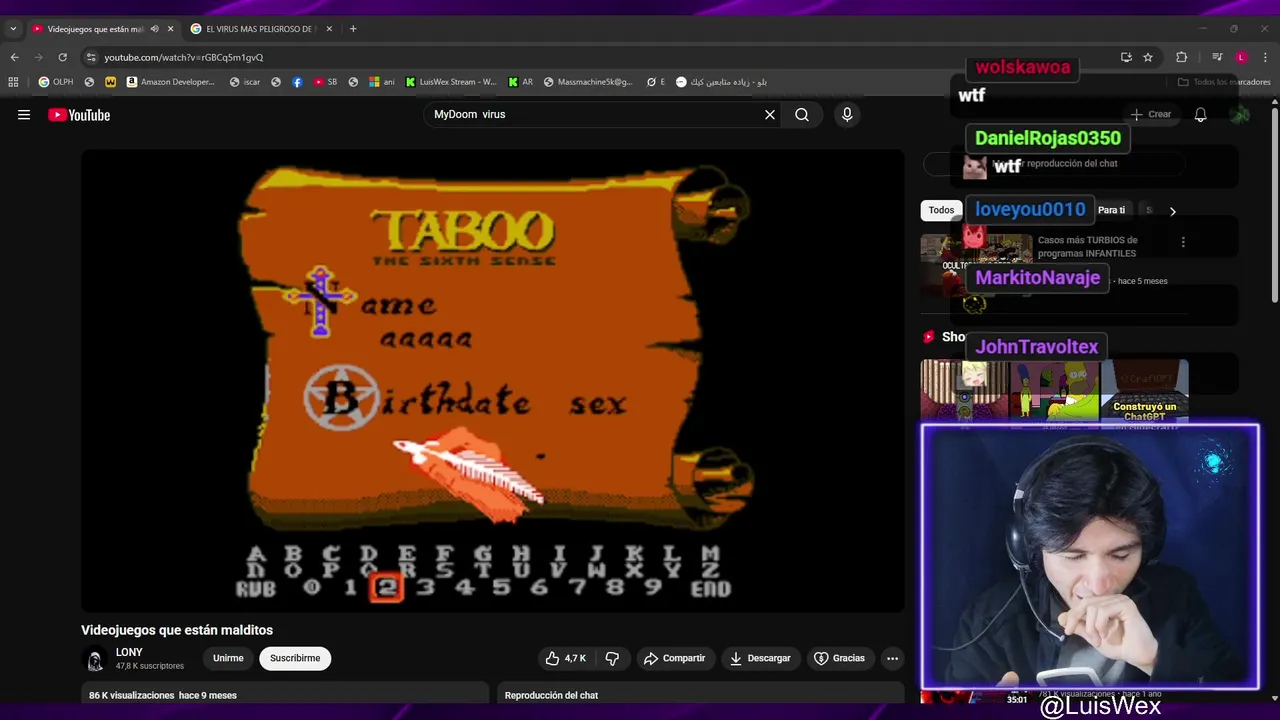Open options for Casos más TURBIOS video
1280x720 pixels.
tap(1183, 242)
